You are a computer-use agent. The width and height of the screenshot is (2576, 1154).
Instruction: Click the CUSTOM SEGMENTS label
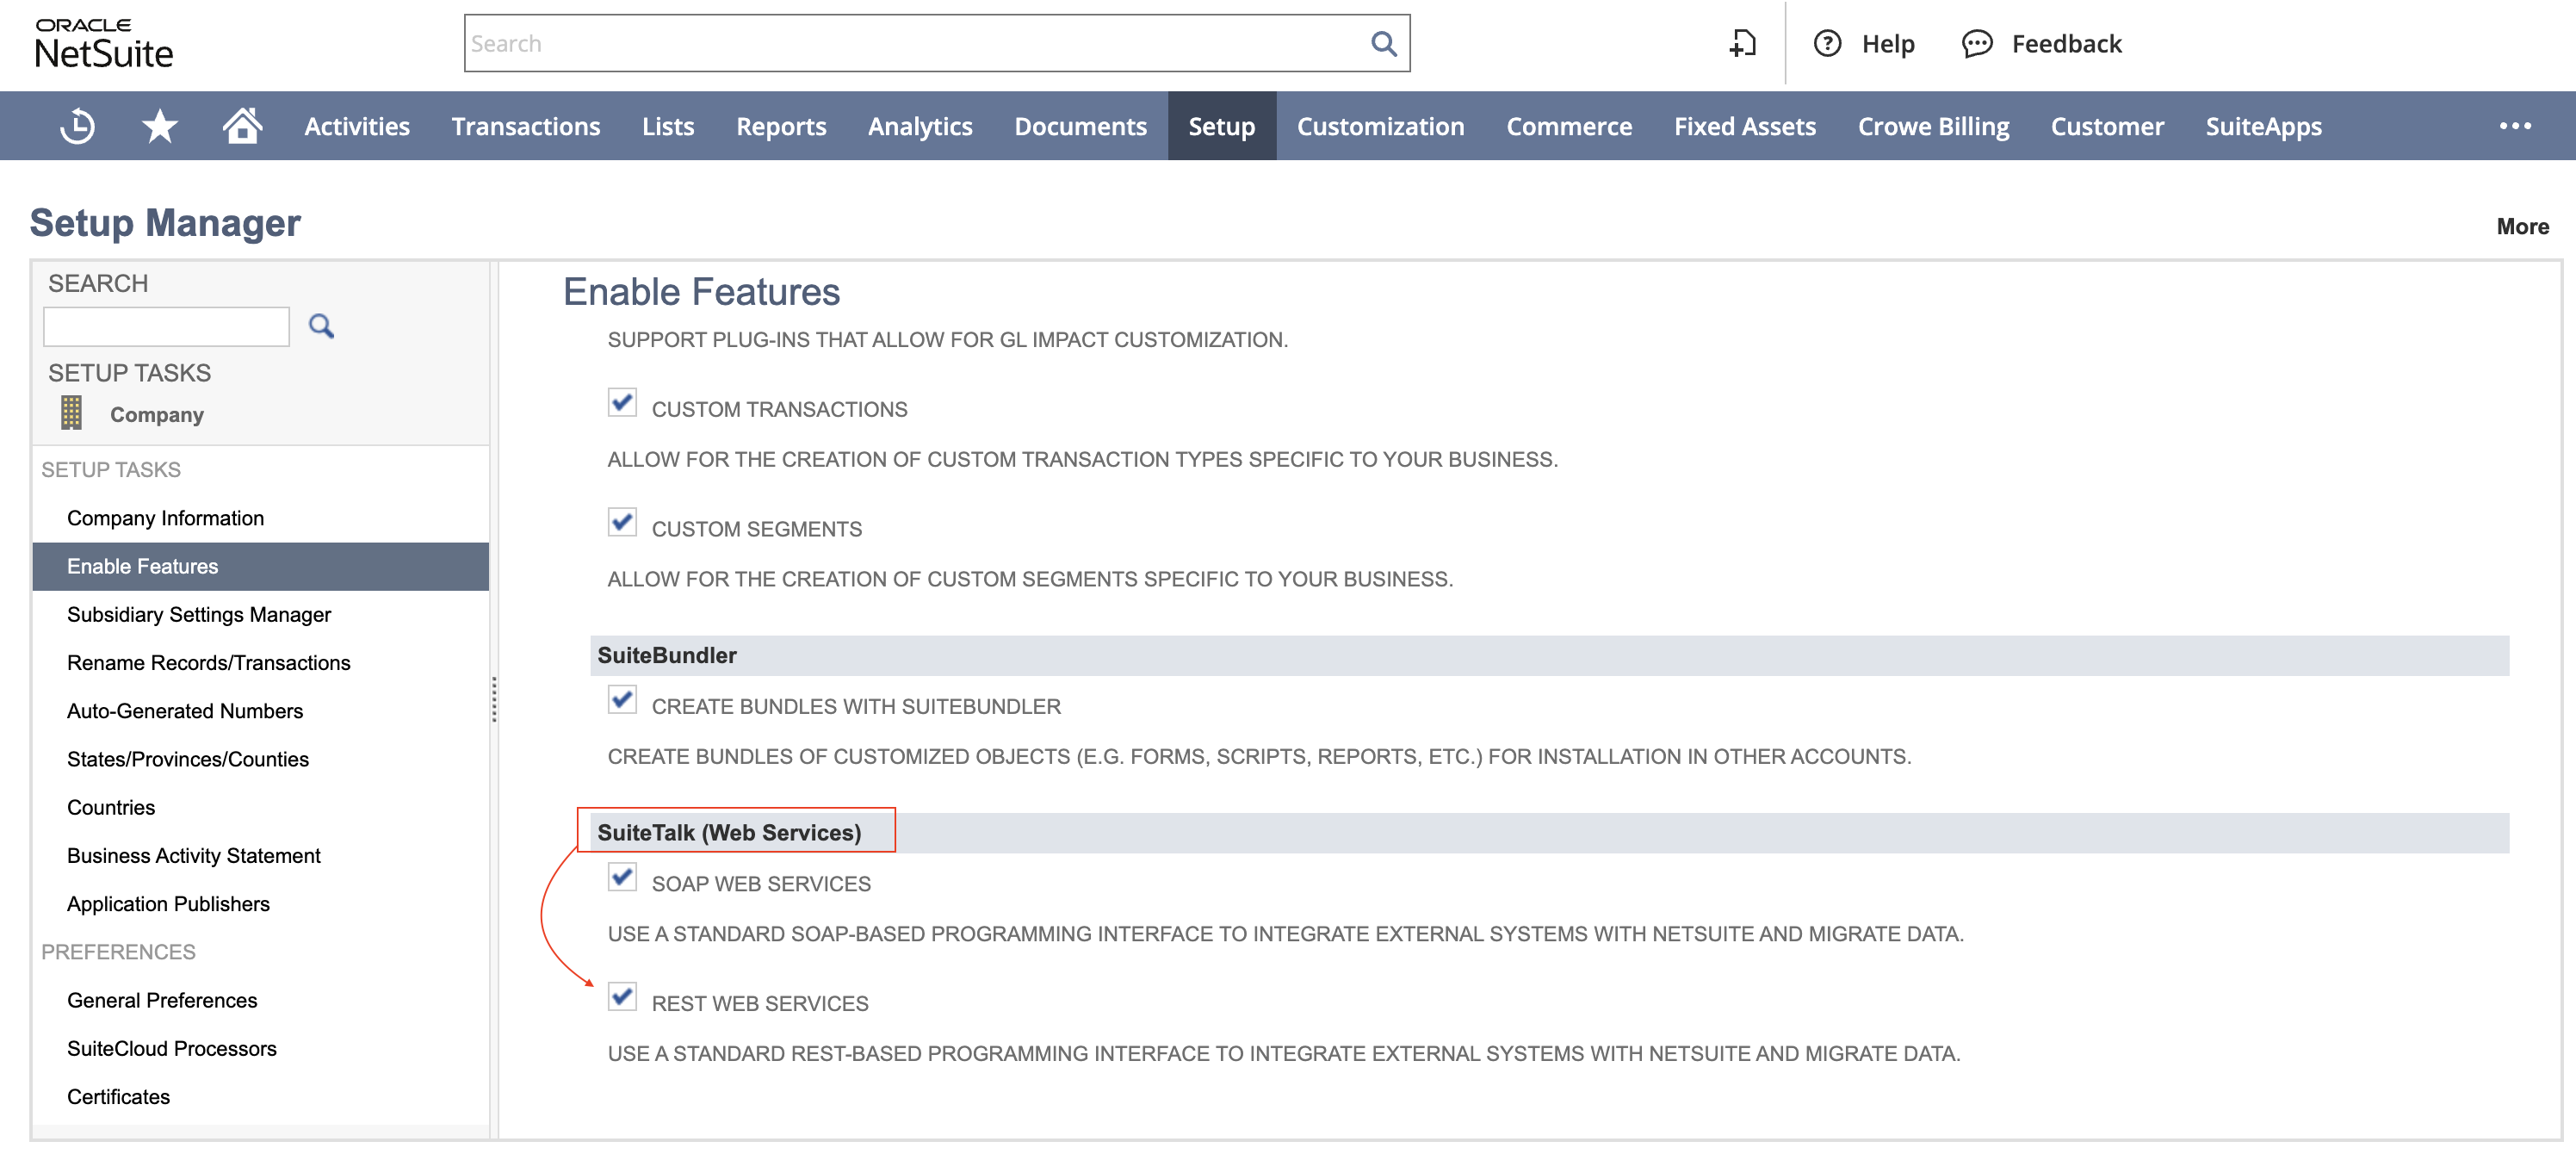[x=757, y=529]
